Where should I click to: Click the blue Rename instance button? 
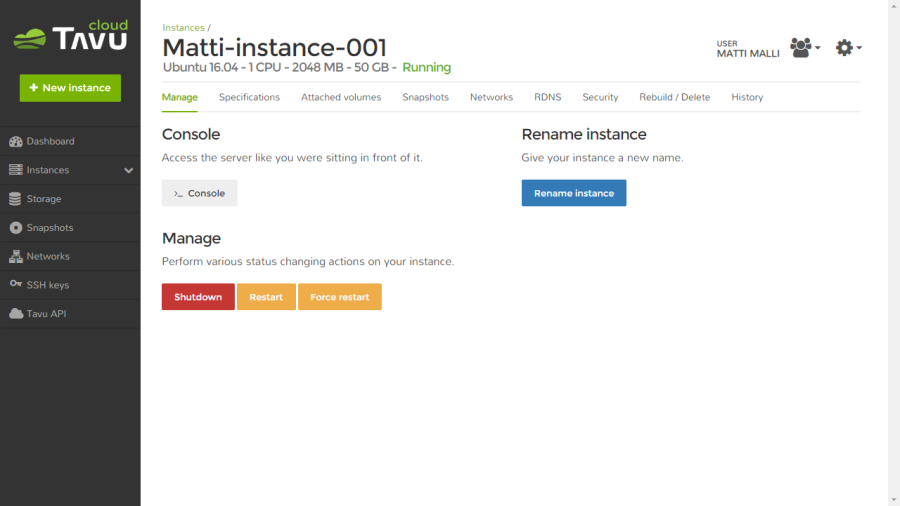[x=574, y=193]
